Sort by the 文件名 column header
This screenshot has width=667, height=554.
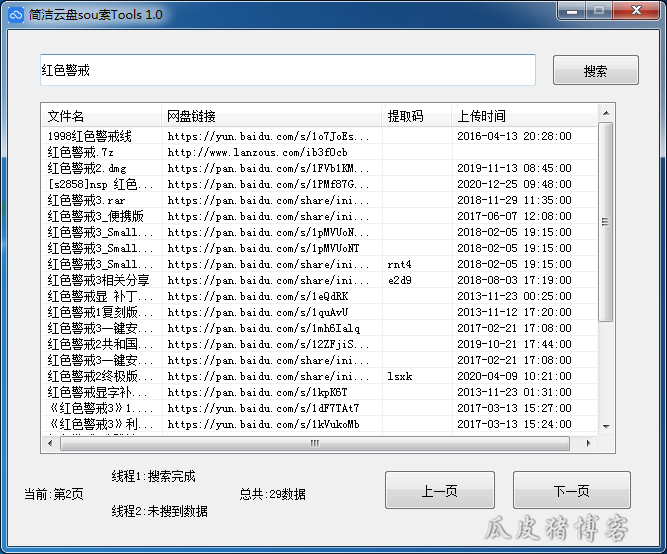tap(102, 116)
